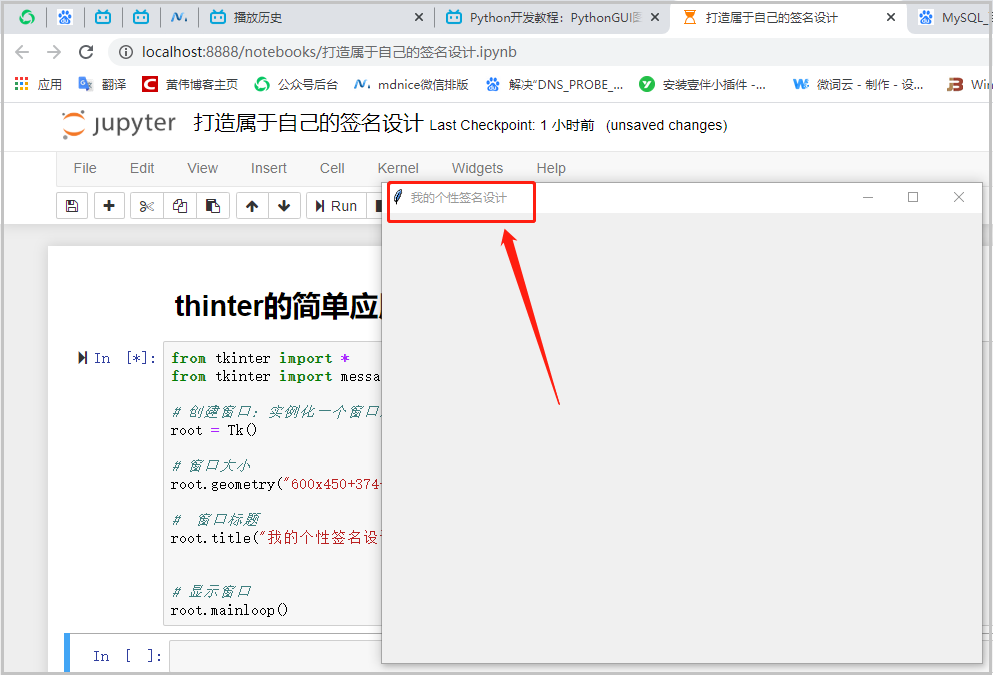
Task: Insert a cell below with plus icon
Action: point(109,206)
